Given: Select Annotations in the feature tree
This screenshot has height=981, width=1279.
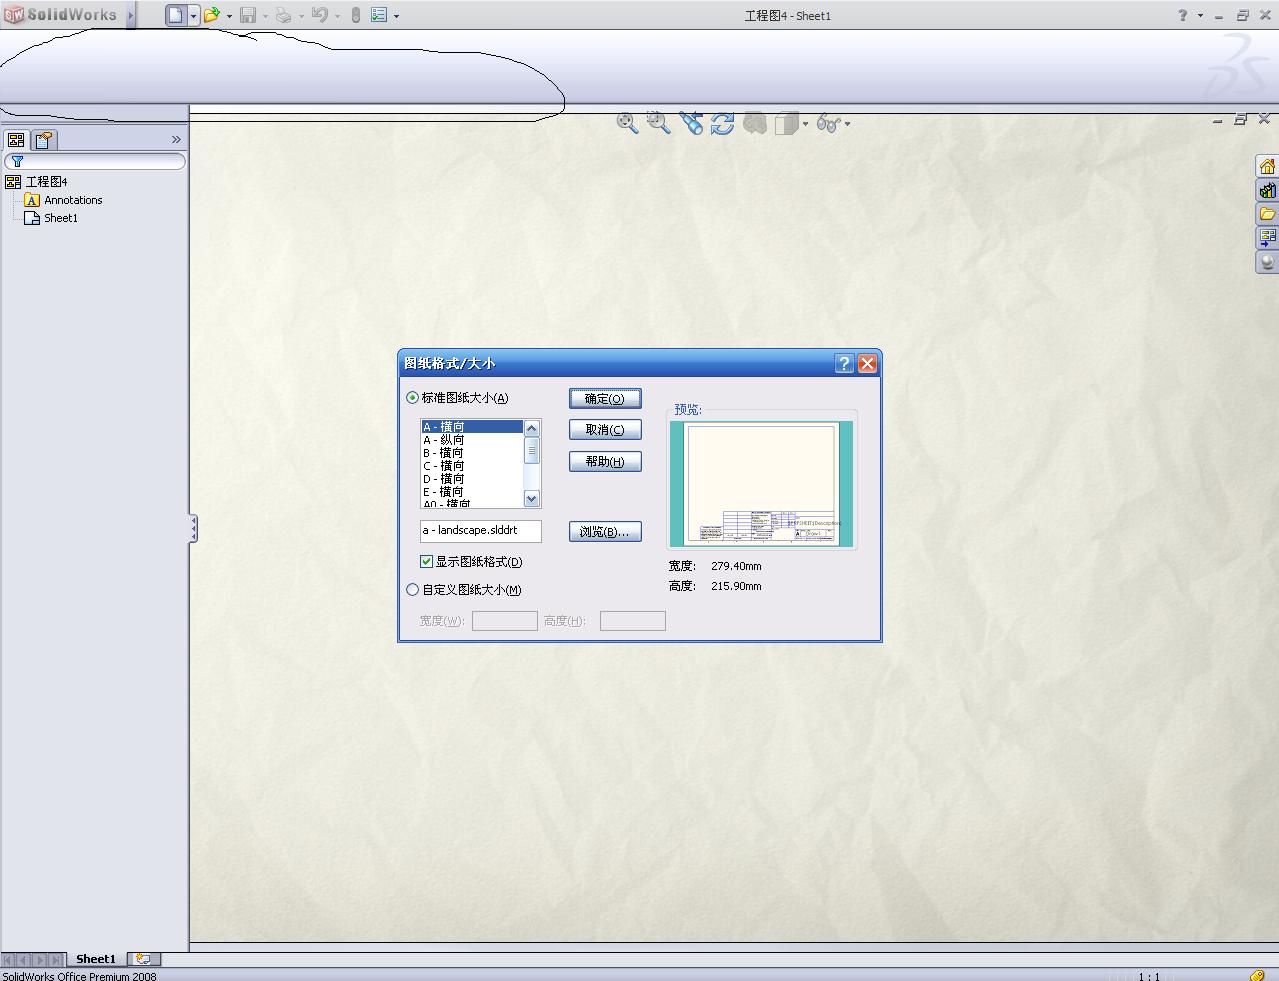Looking at the screenshot, I should coord(73,200).
